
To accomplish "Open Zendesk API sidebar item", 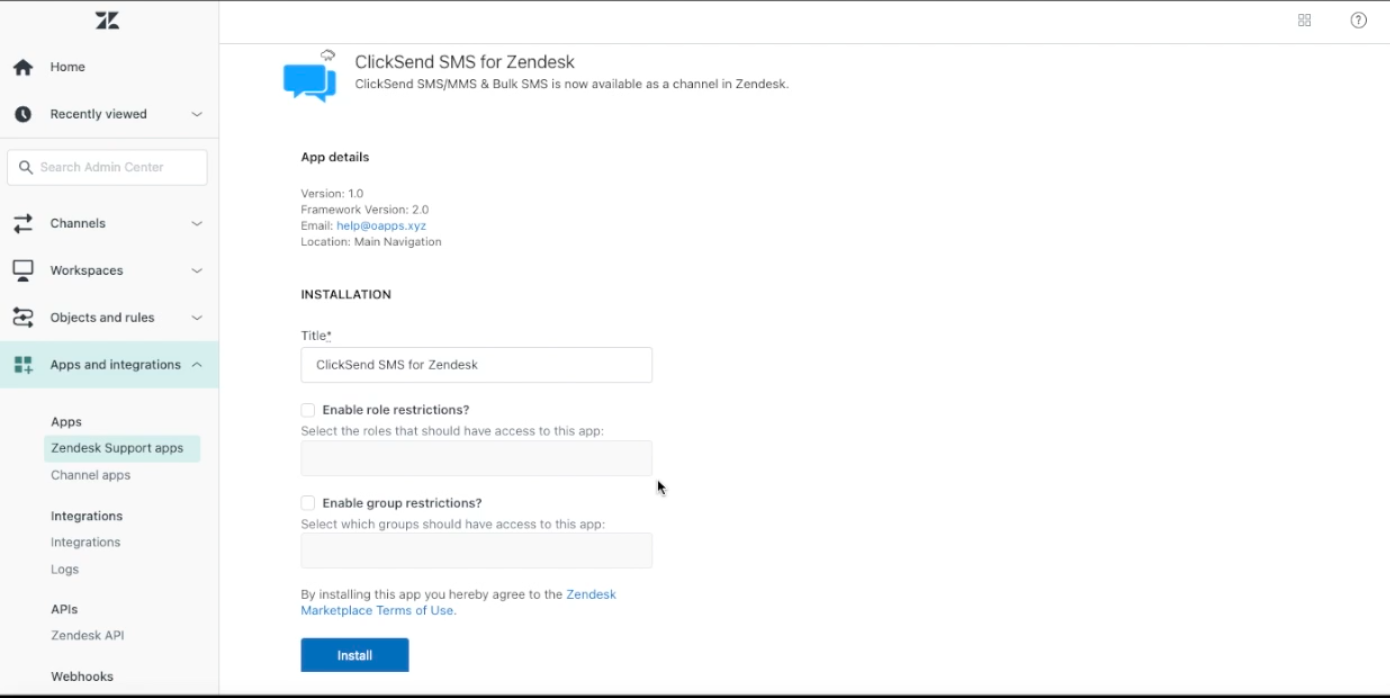I will tap(88, 635).
